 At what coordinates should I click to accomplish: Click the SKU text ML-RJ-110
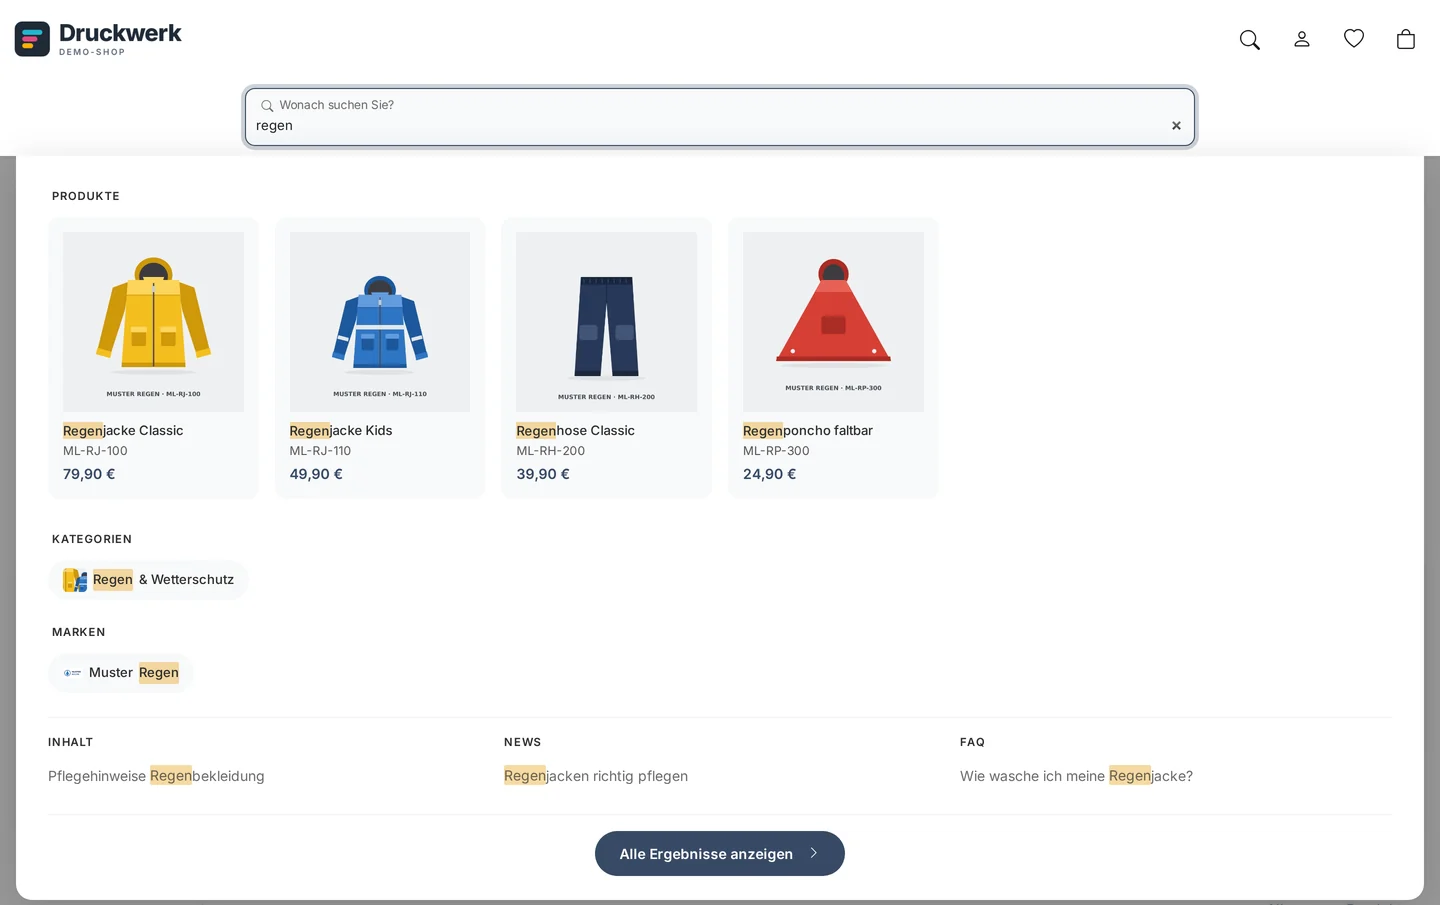[320, 451]
